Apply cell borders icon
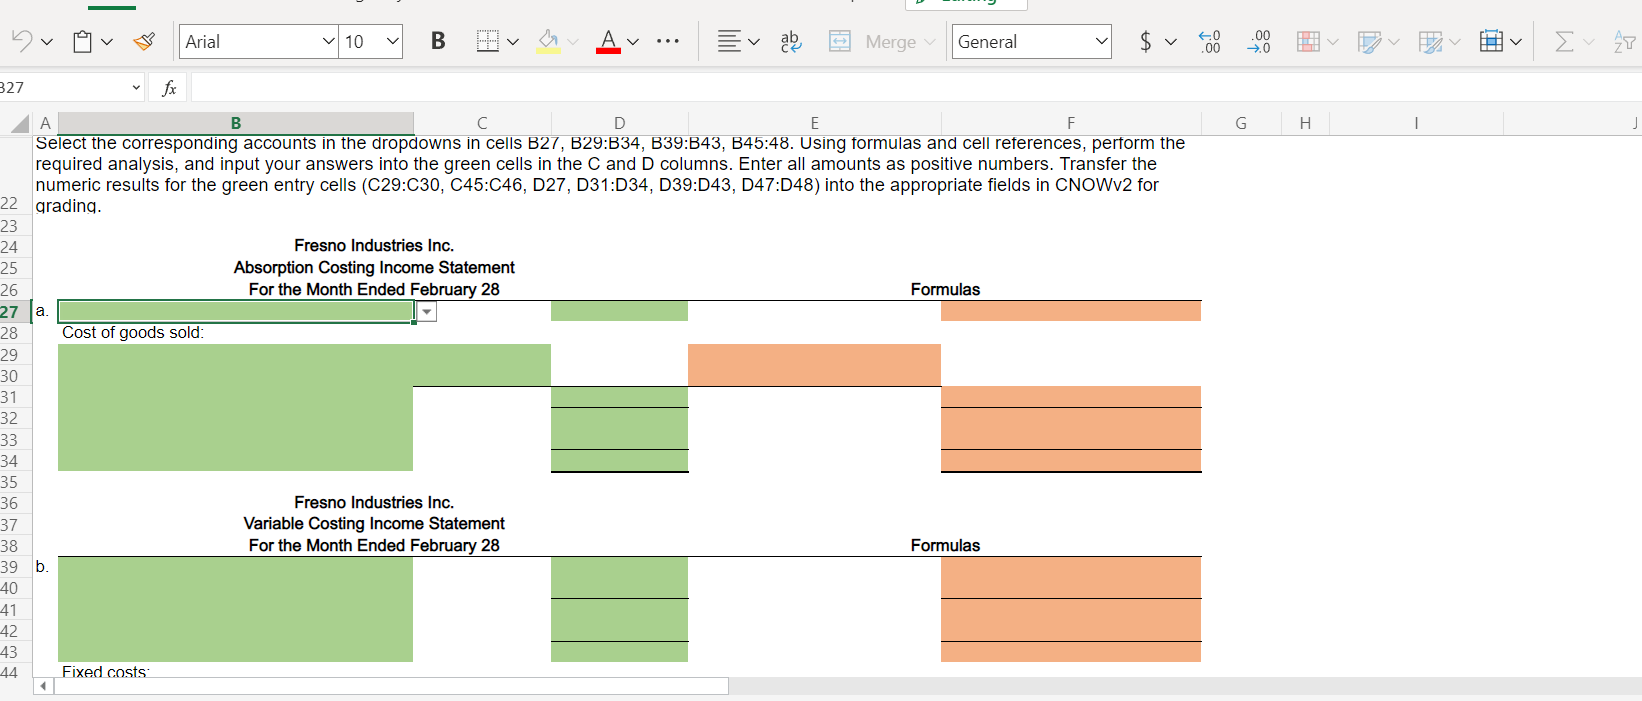The image size is (1642, 701). pos(487,41)
